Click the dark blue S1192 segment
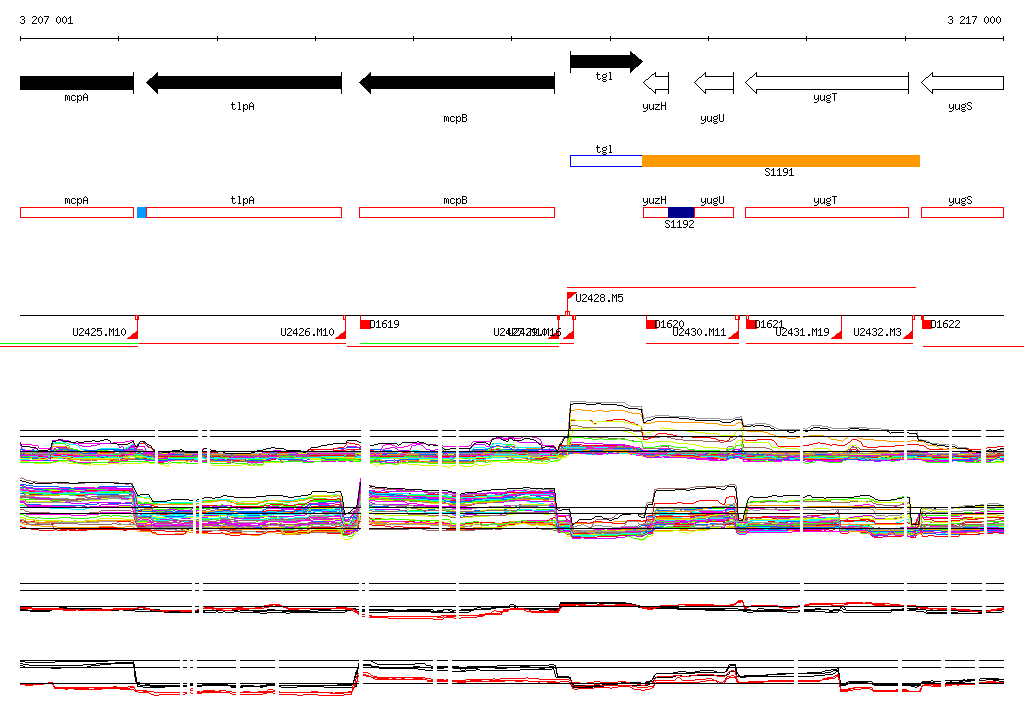The height and width of the screenshot is (714, 1024). coord(680,212)
